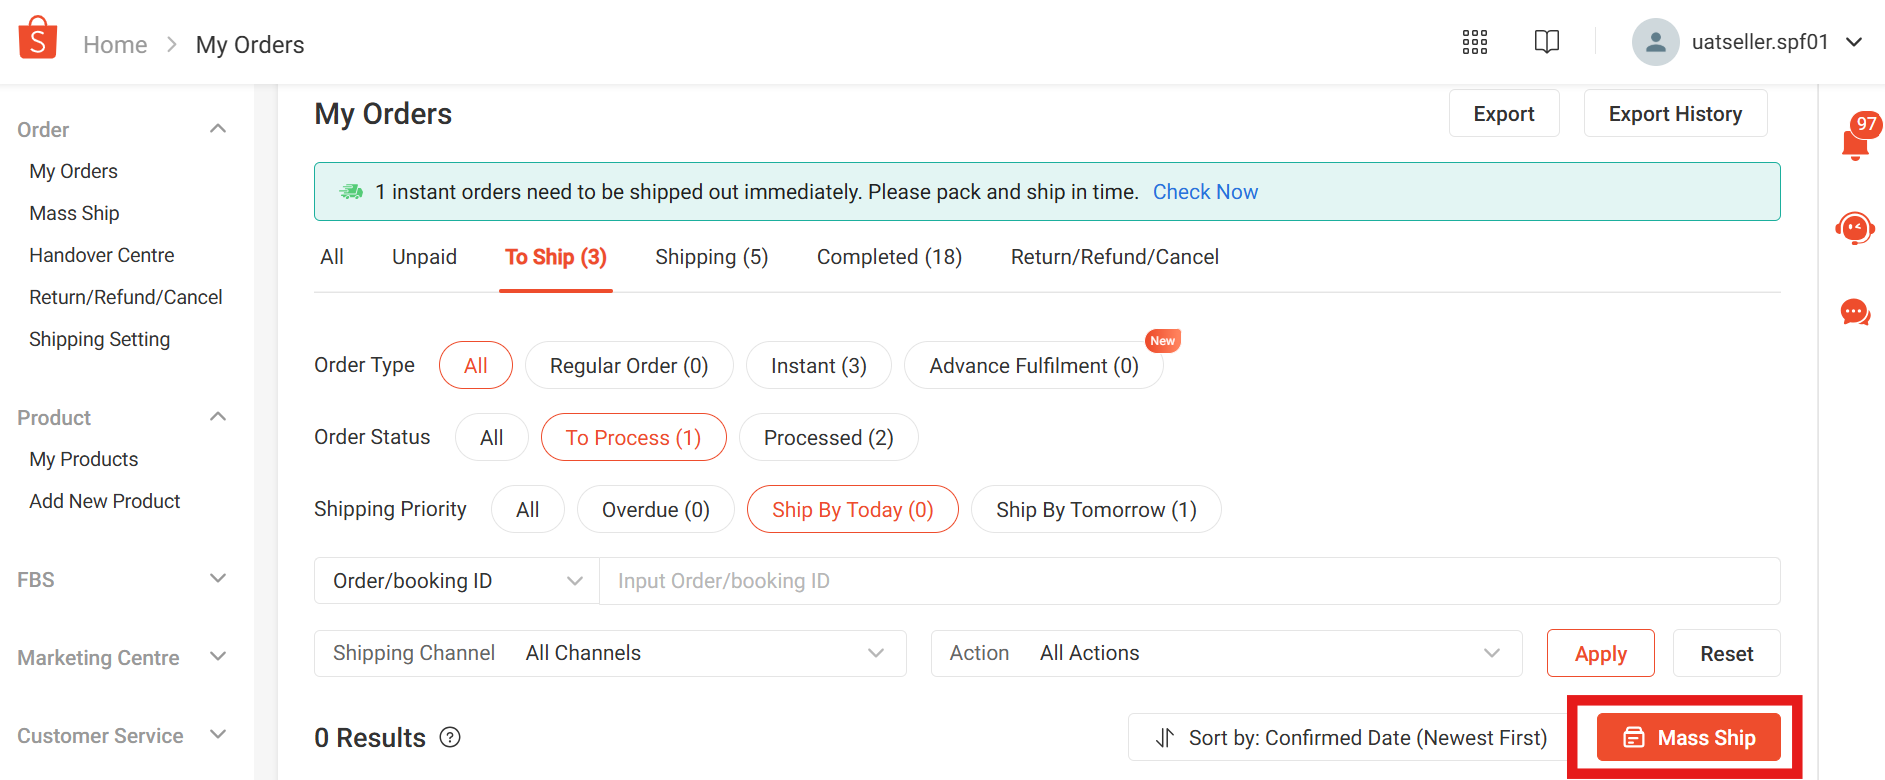This screenshot has width=1885, height=780.
Task: Click the Results help question mark icon
Action: [x=451, y=737]
